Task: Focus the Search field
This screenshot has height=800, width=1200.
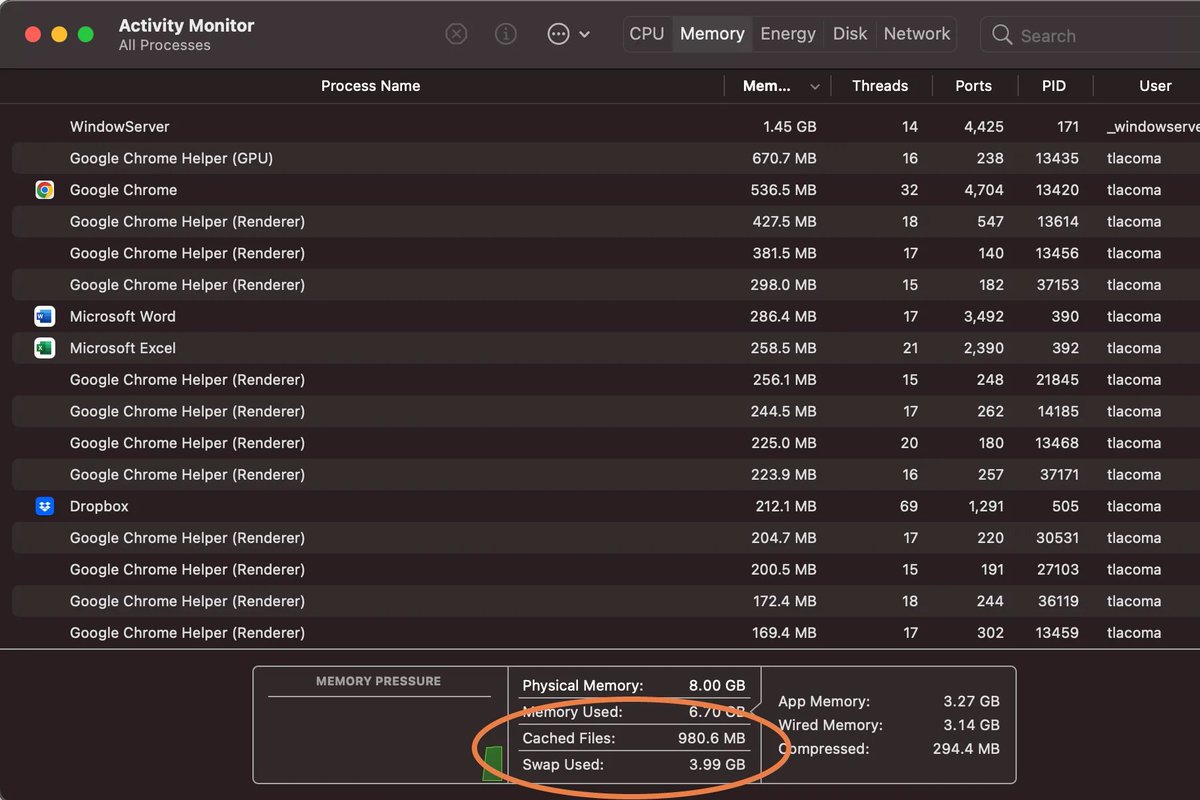Action: click(1090, 35)
